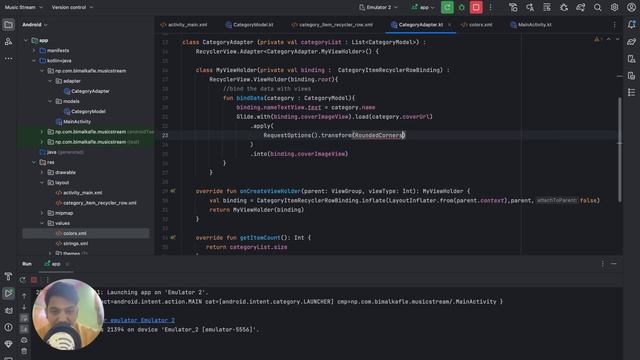Click the warnings indicator in editor corner
640x360 pixels.
point(598,39)
